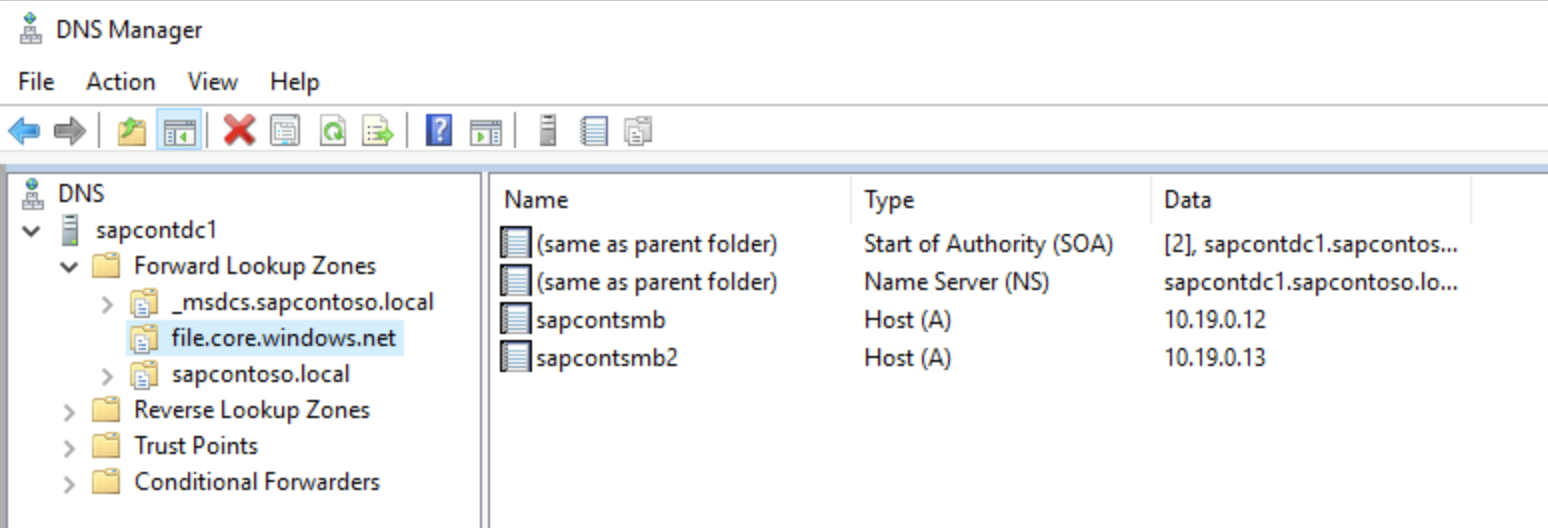Expand the sapcontoso.local zone
Viewport: 1548px width, 528px height.
[107, 375]
